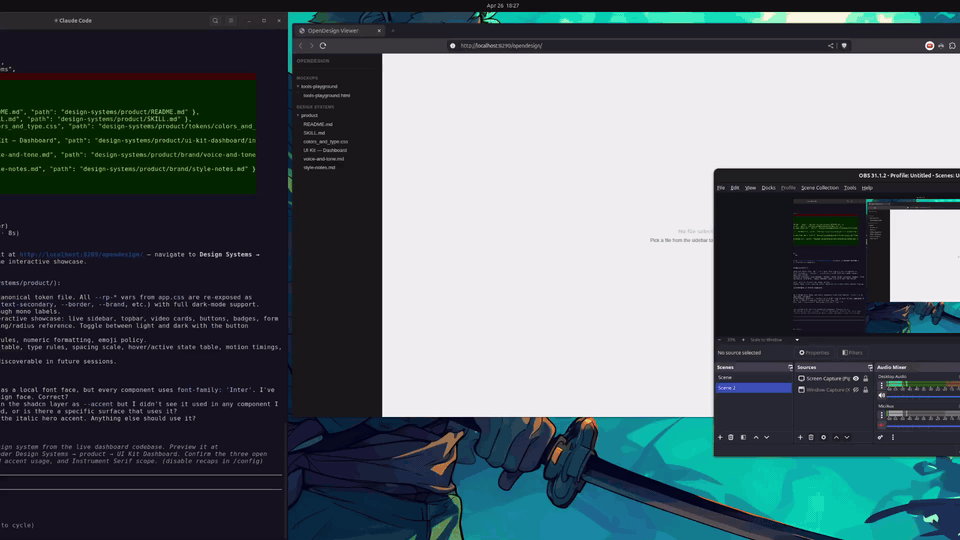960x540 pixels.
Task: Move scene down in Scenes dock
Action: (767, 437)
